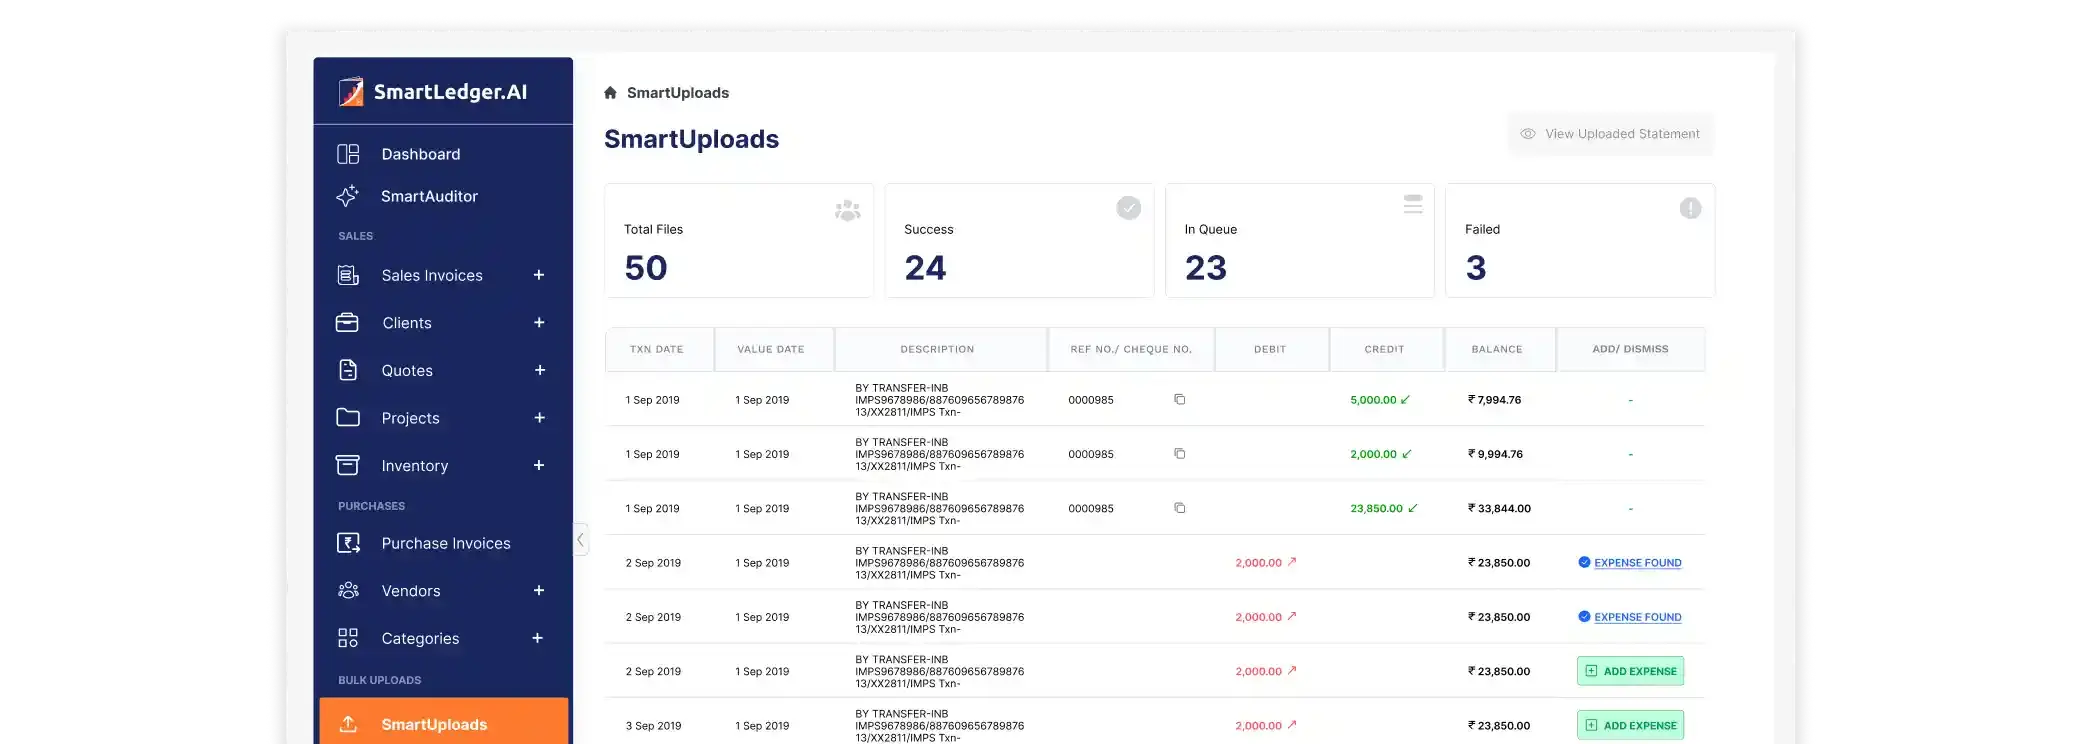Click the 5,000.00 credit amount

[1374, 400]
